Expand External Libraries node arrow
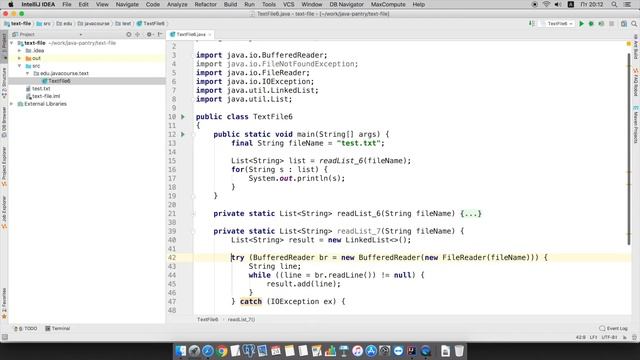640x360 pixels. (11, 104)
